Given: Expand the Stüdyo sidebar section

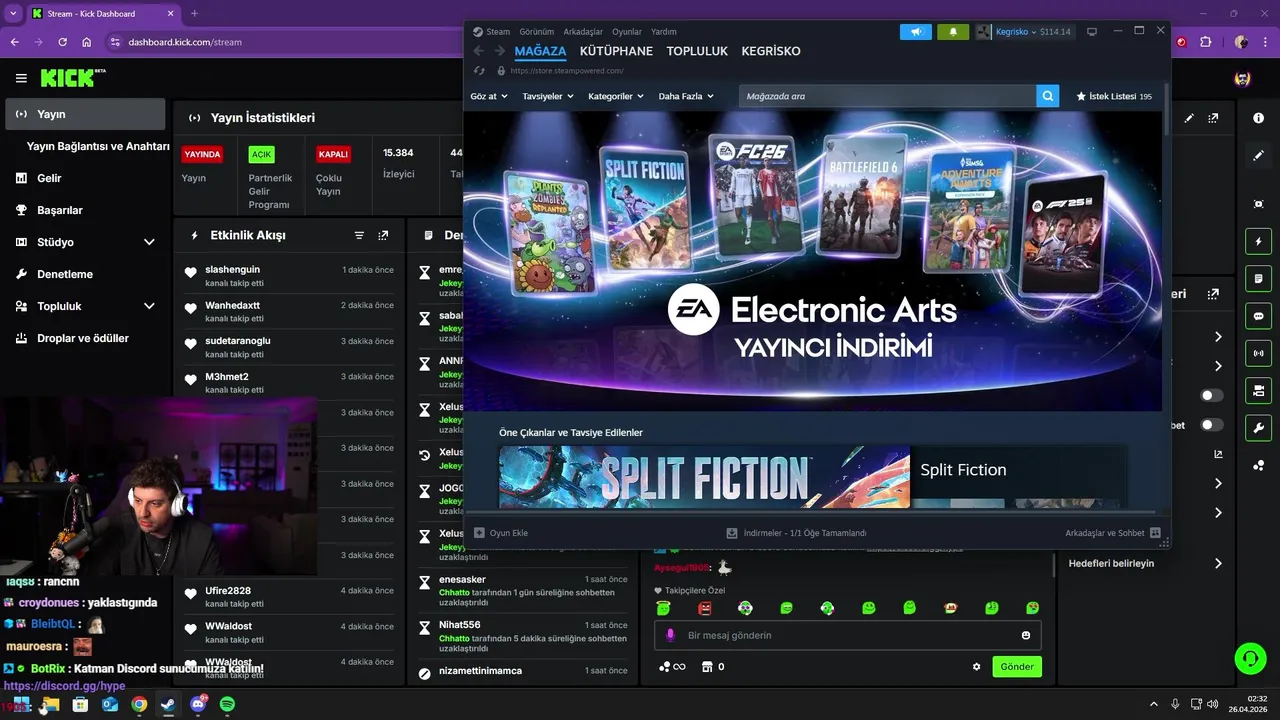Looking at the screenshot, I should (x=149, y=242).
